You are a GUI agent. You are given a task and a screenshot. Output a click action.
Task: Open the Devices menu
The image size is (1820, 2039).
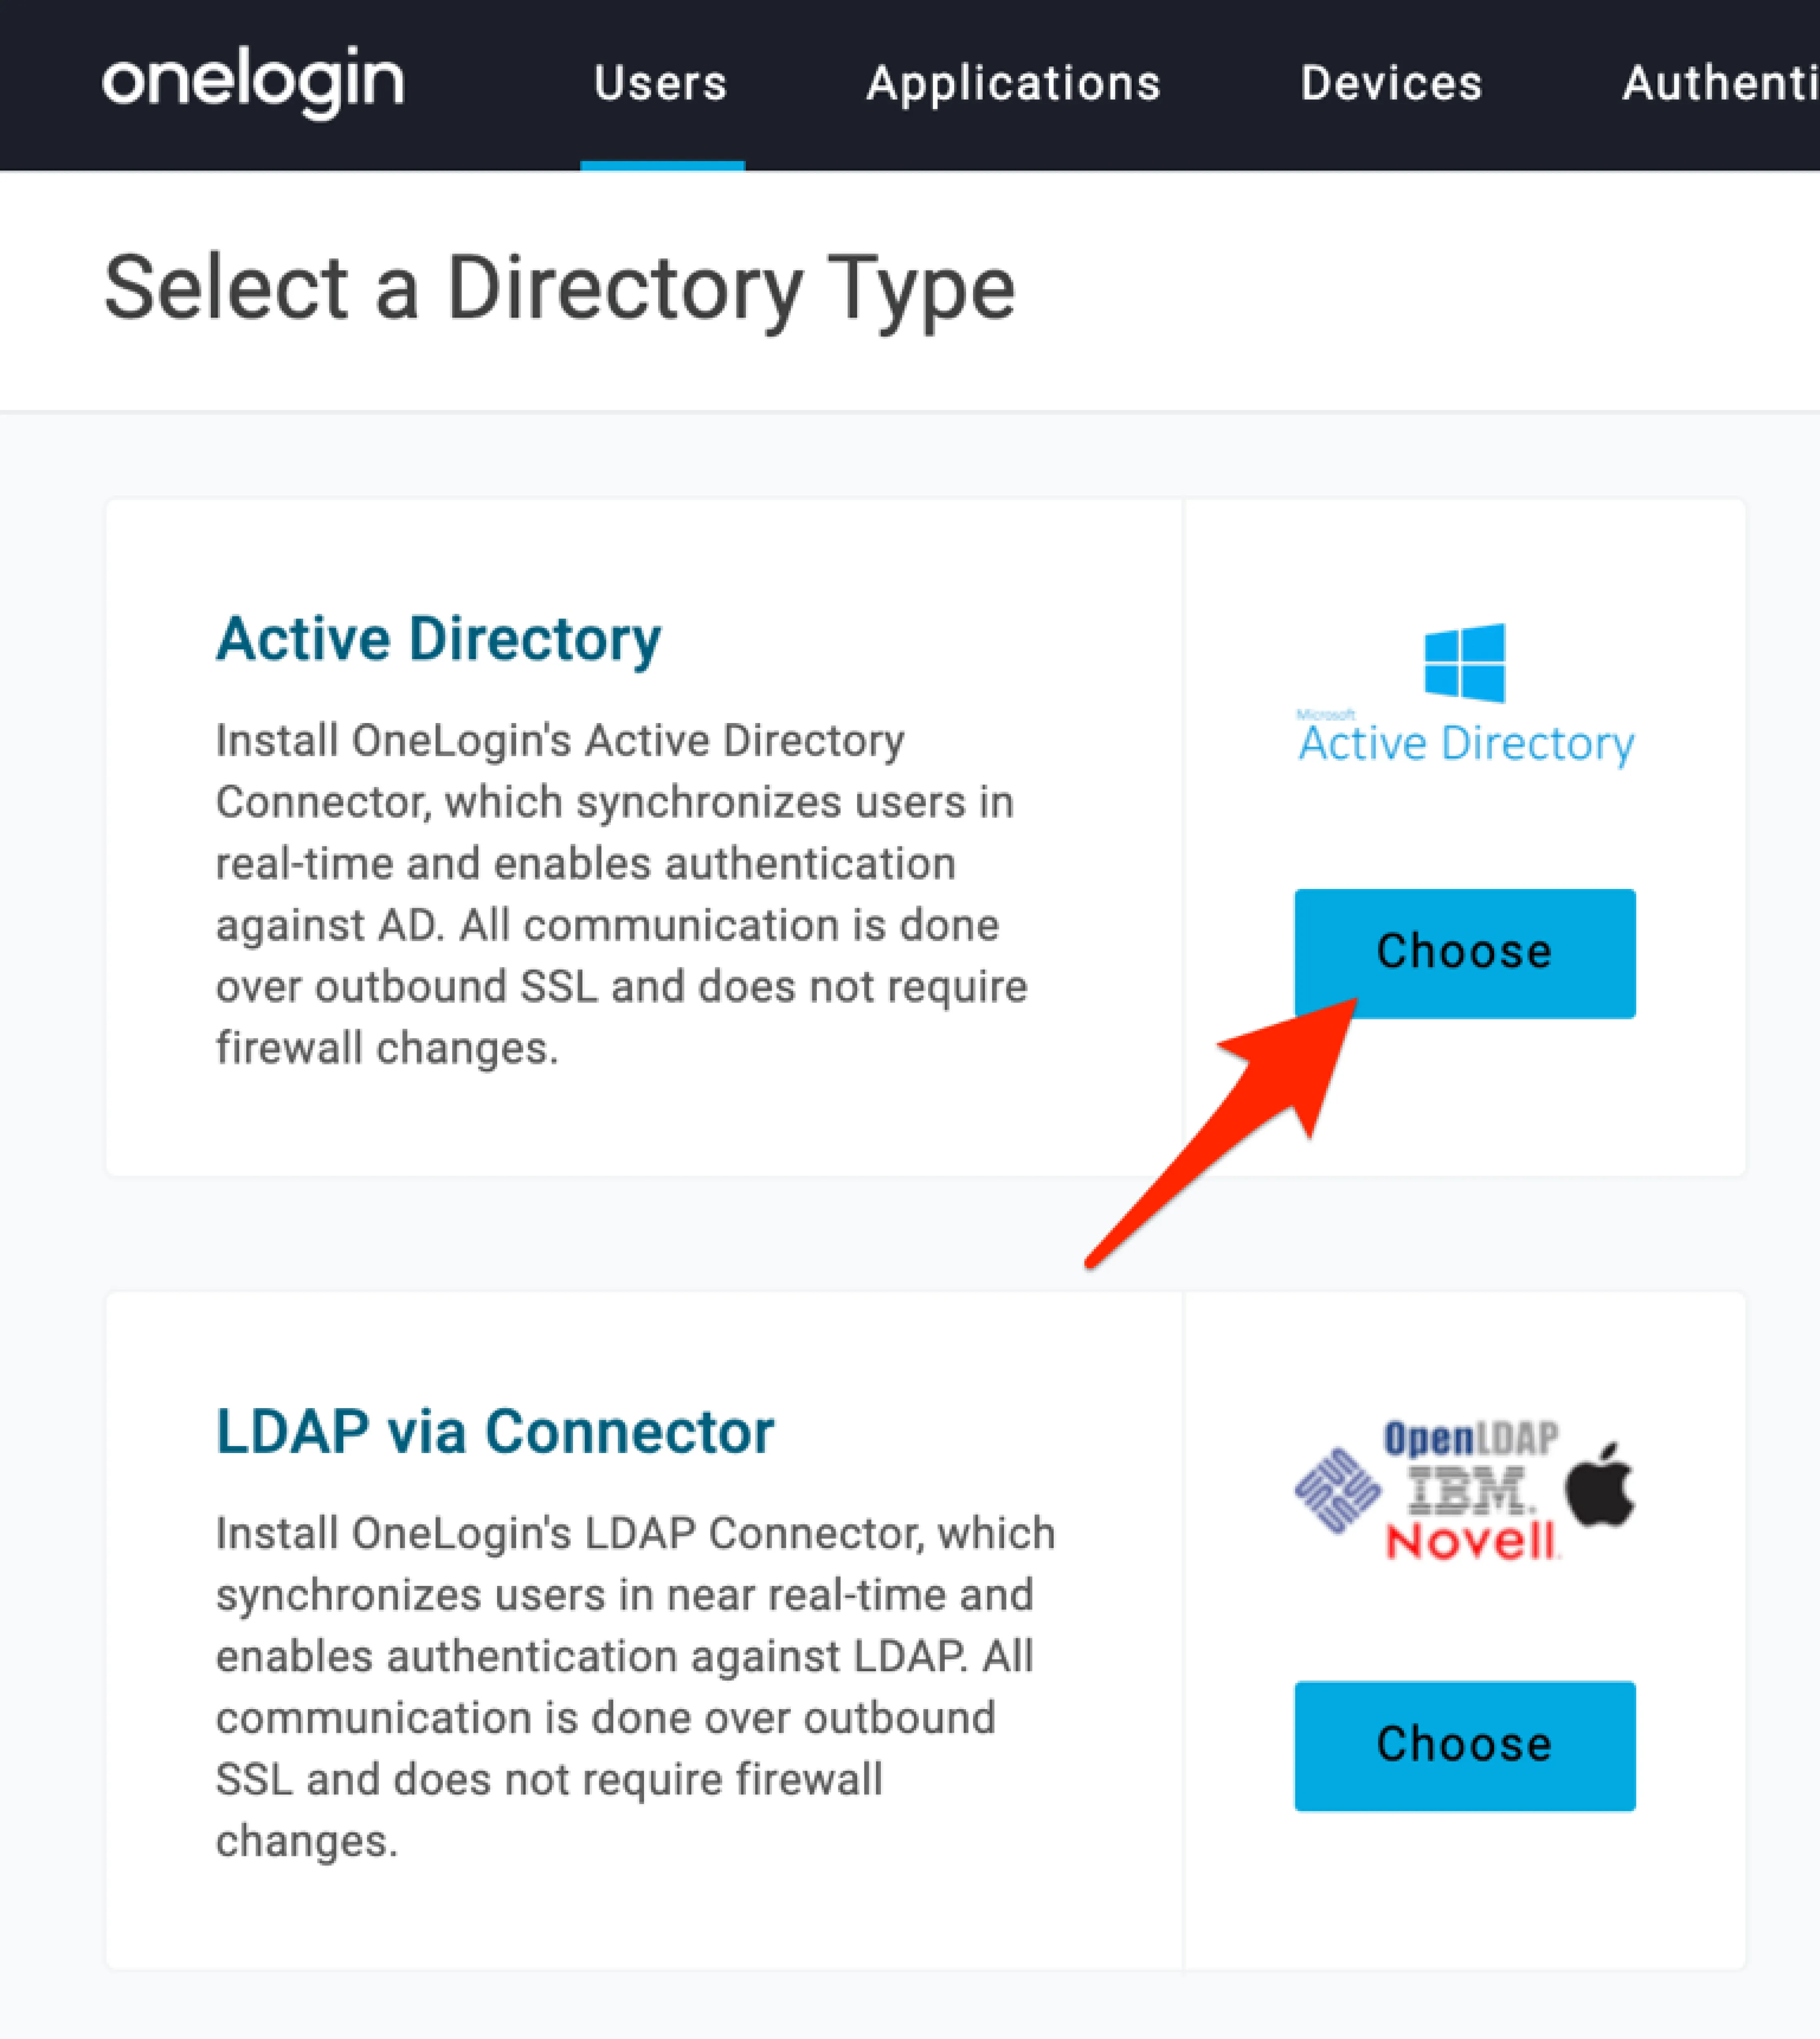(x=1391, y=84)
